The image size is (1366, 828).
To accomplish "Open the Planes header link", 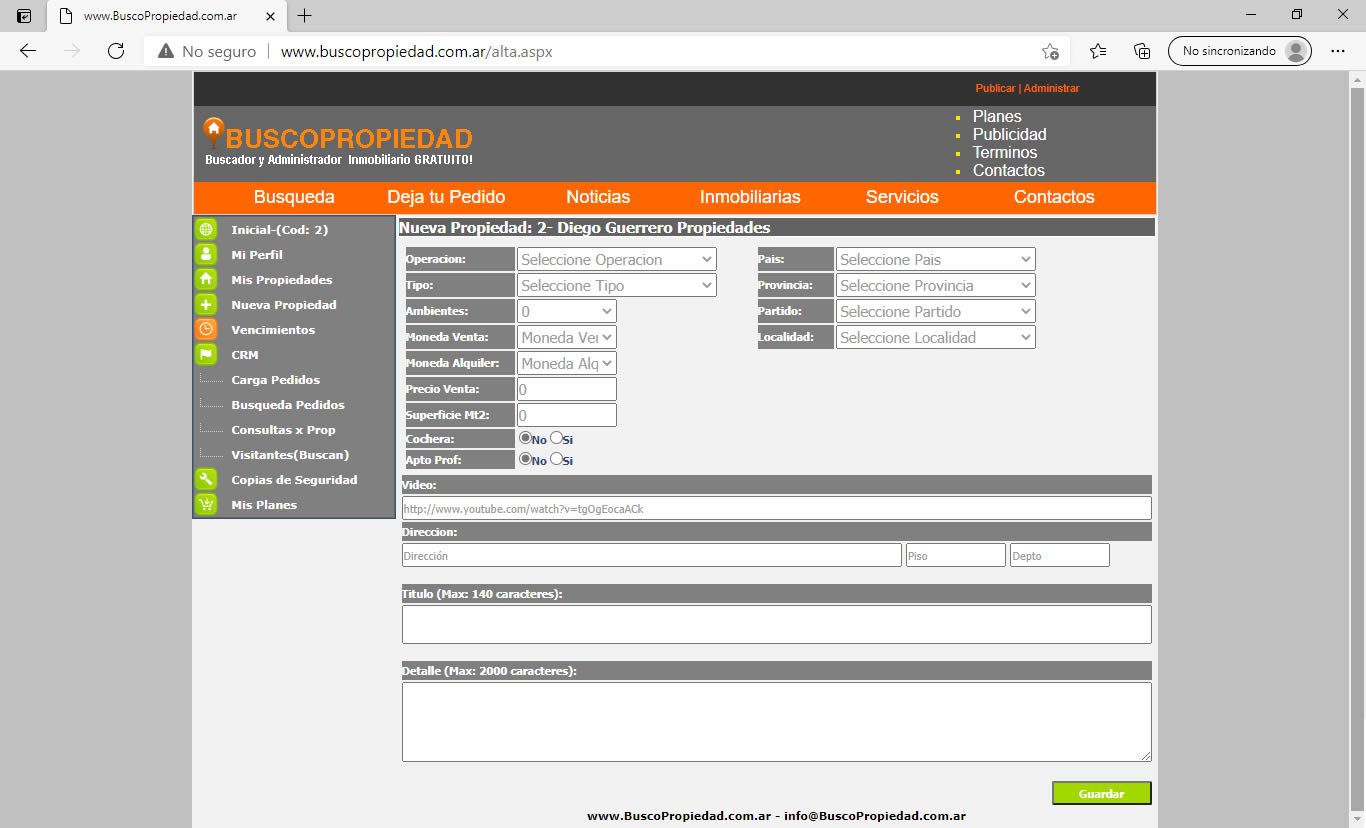I will [997, 116].
